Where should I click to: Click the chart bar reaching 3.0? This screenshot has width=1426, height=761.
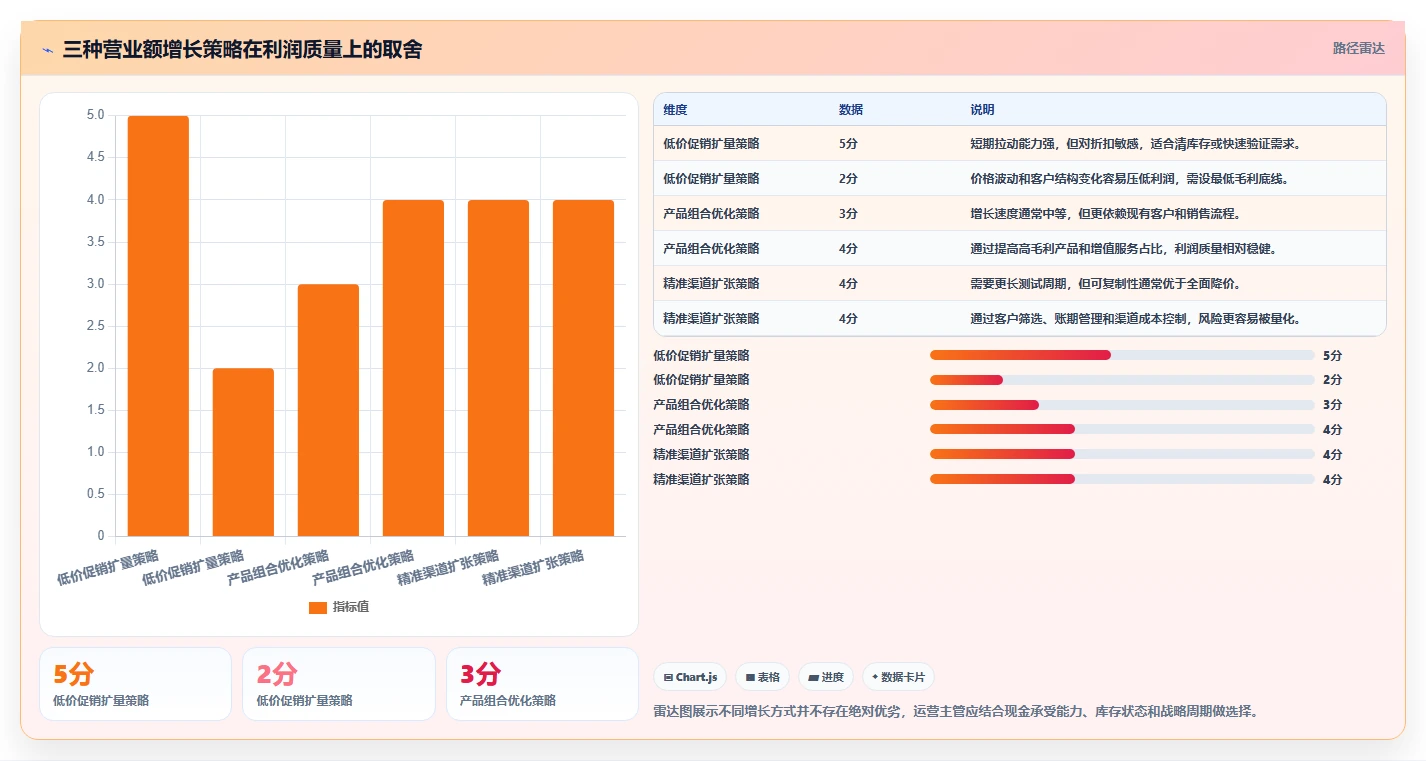(x=328, y=410)
